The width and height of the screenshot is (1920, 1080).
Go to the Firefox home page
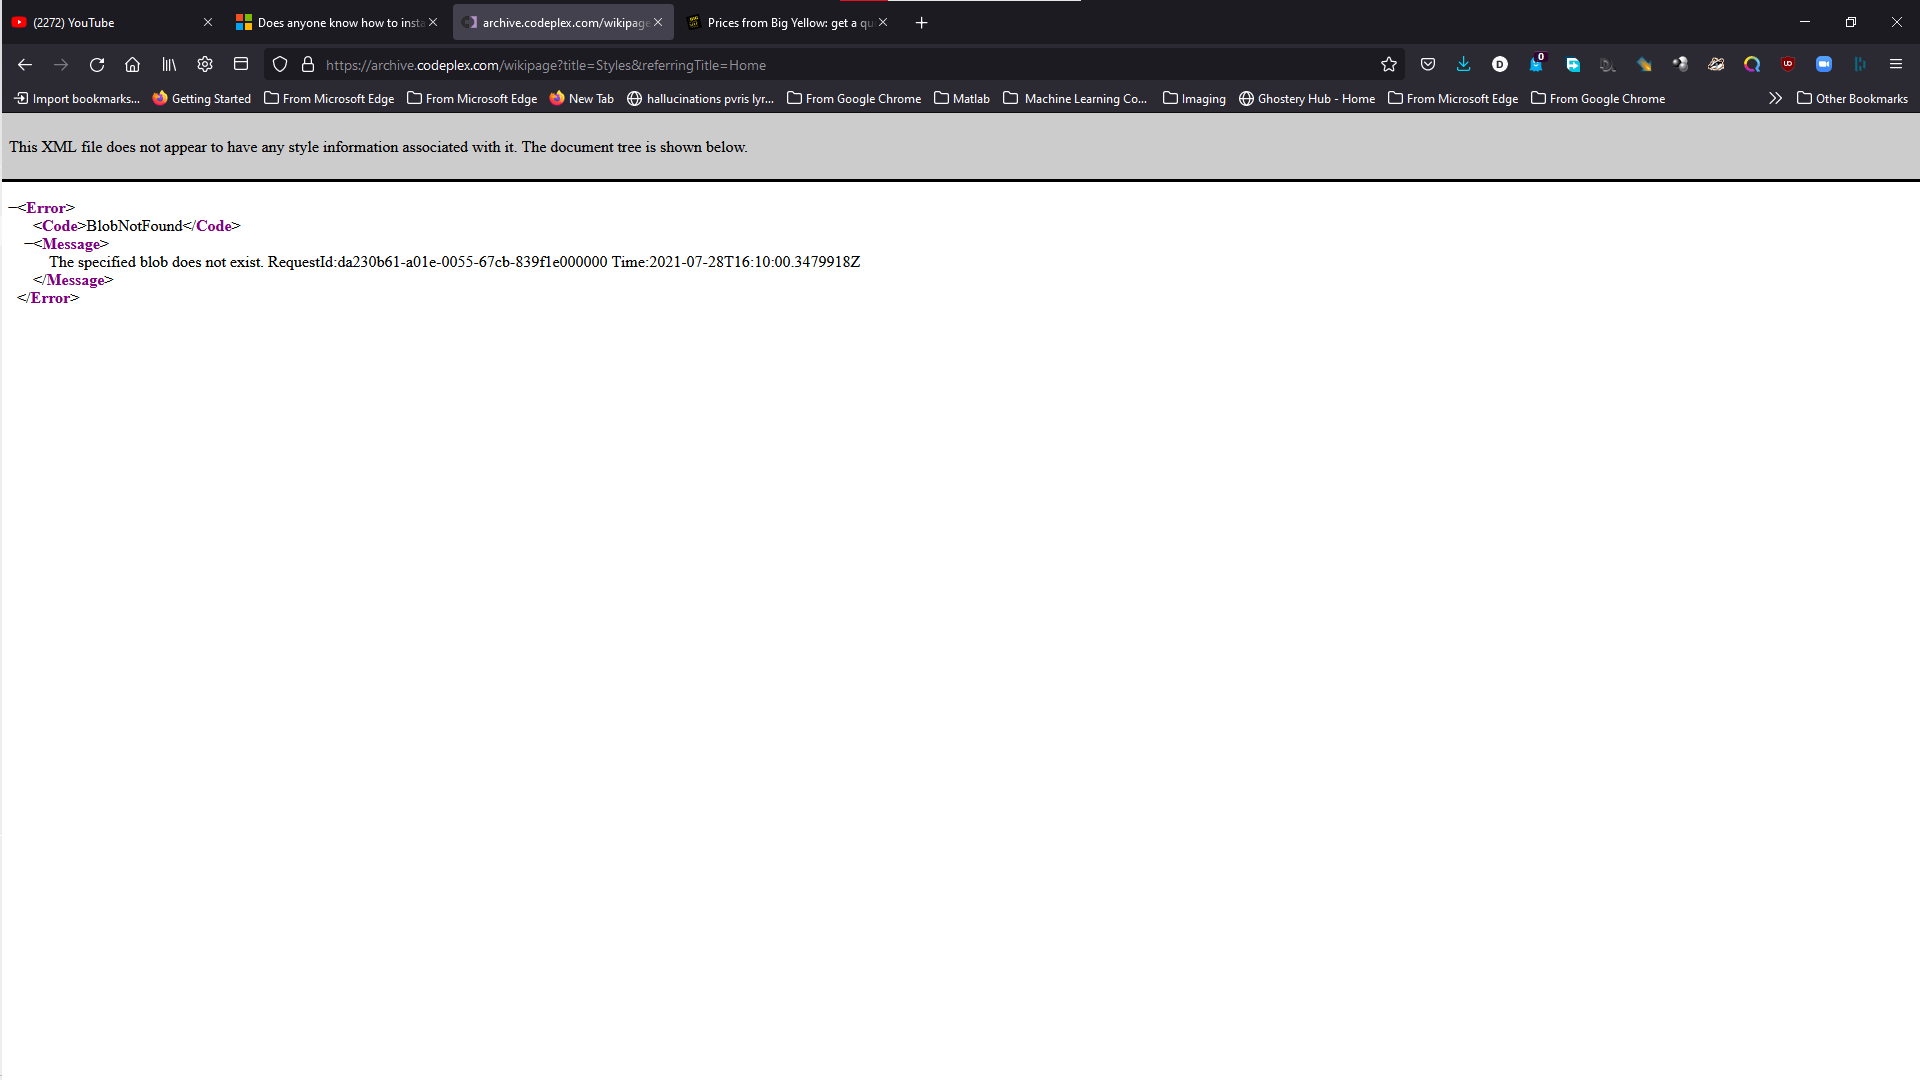(132, 65)
